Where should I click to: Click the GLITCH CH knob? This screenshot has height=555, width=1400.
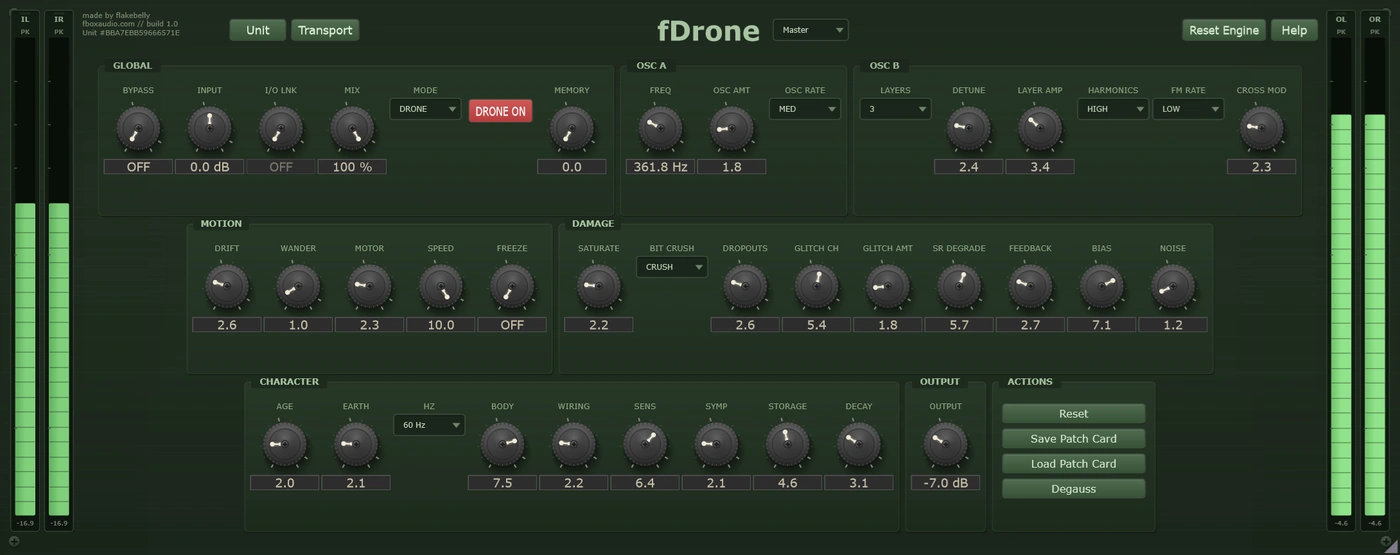click(816, 287)
